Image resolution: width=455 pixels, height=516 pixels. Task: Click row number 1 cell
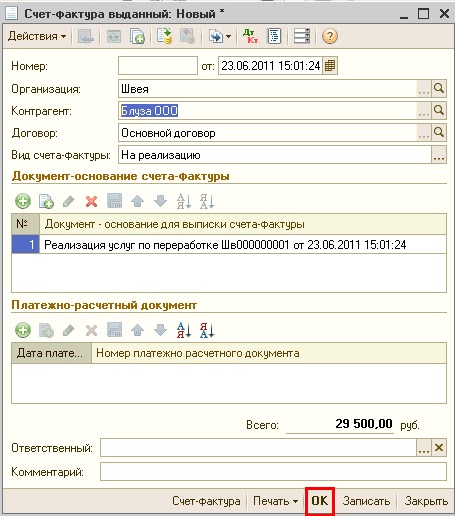[26, 245]
